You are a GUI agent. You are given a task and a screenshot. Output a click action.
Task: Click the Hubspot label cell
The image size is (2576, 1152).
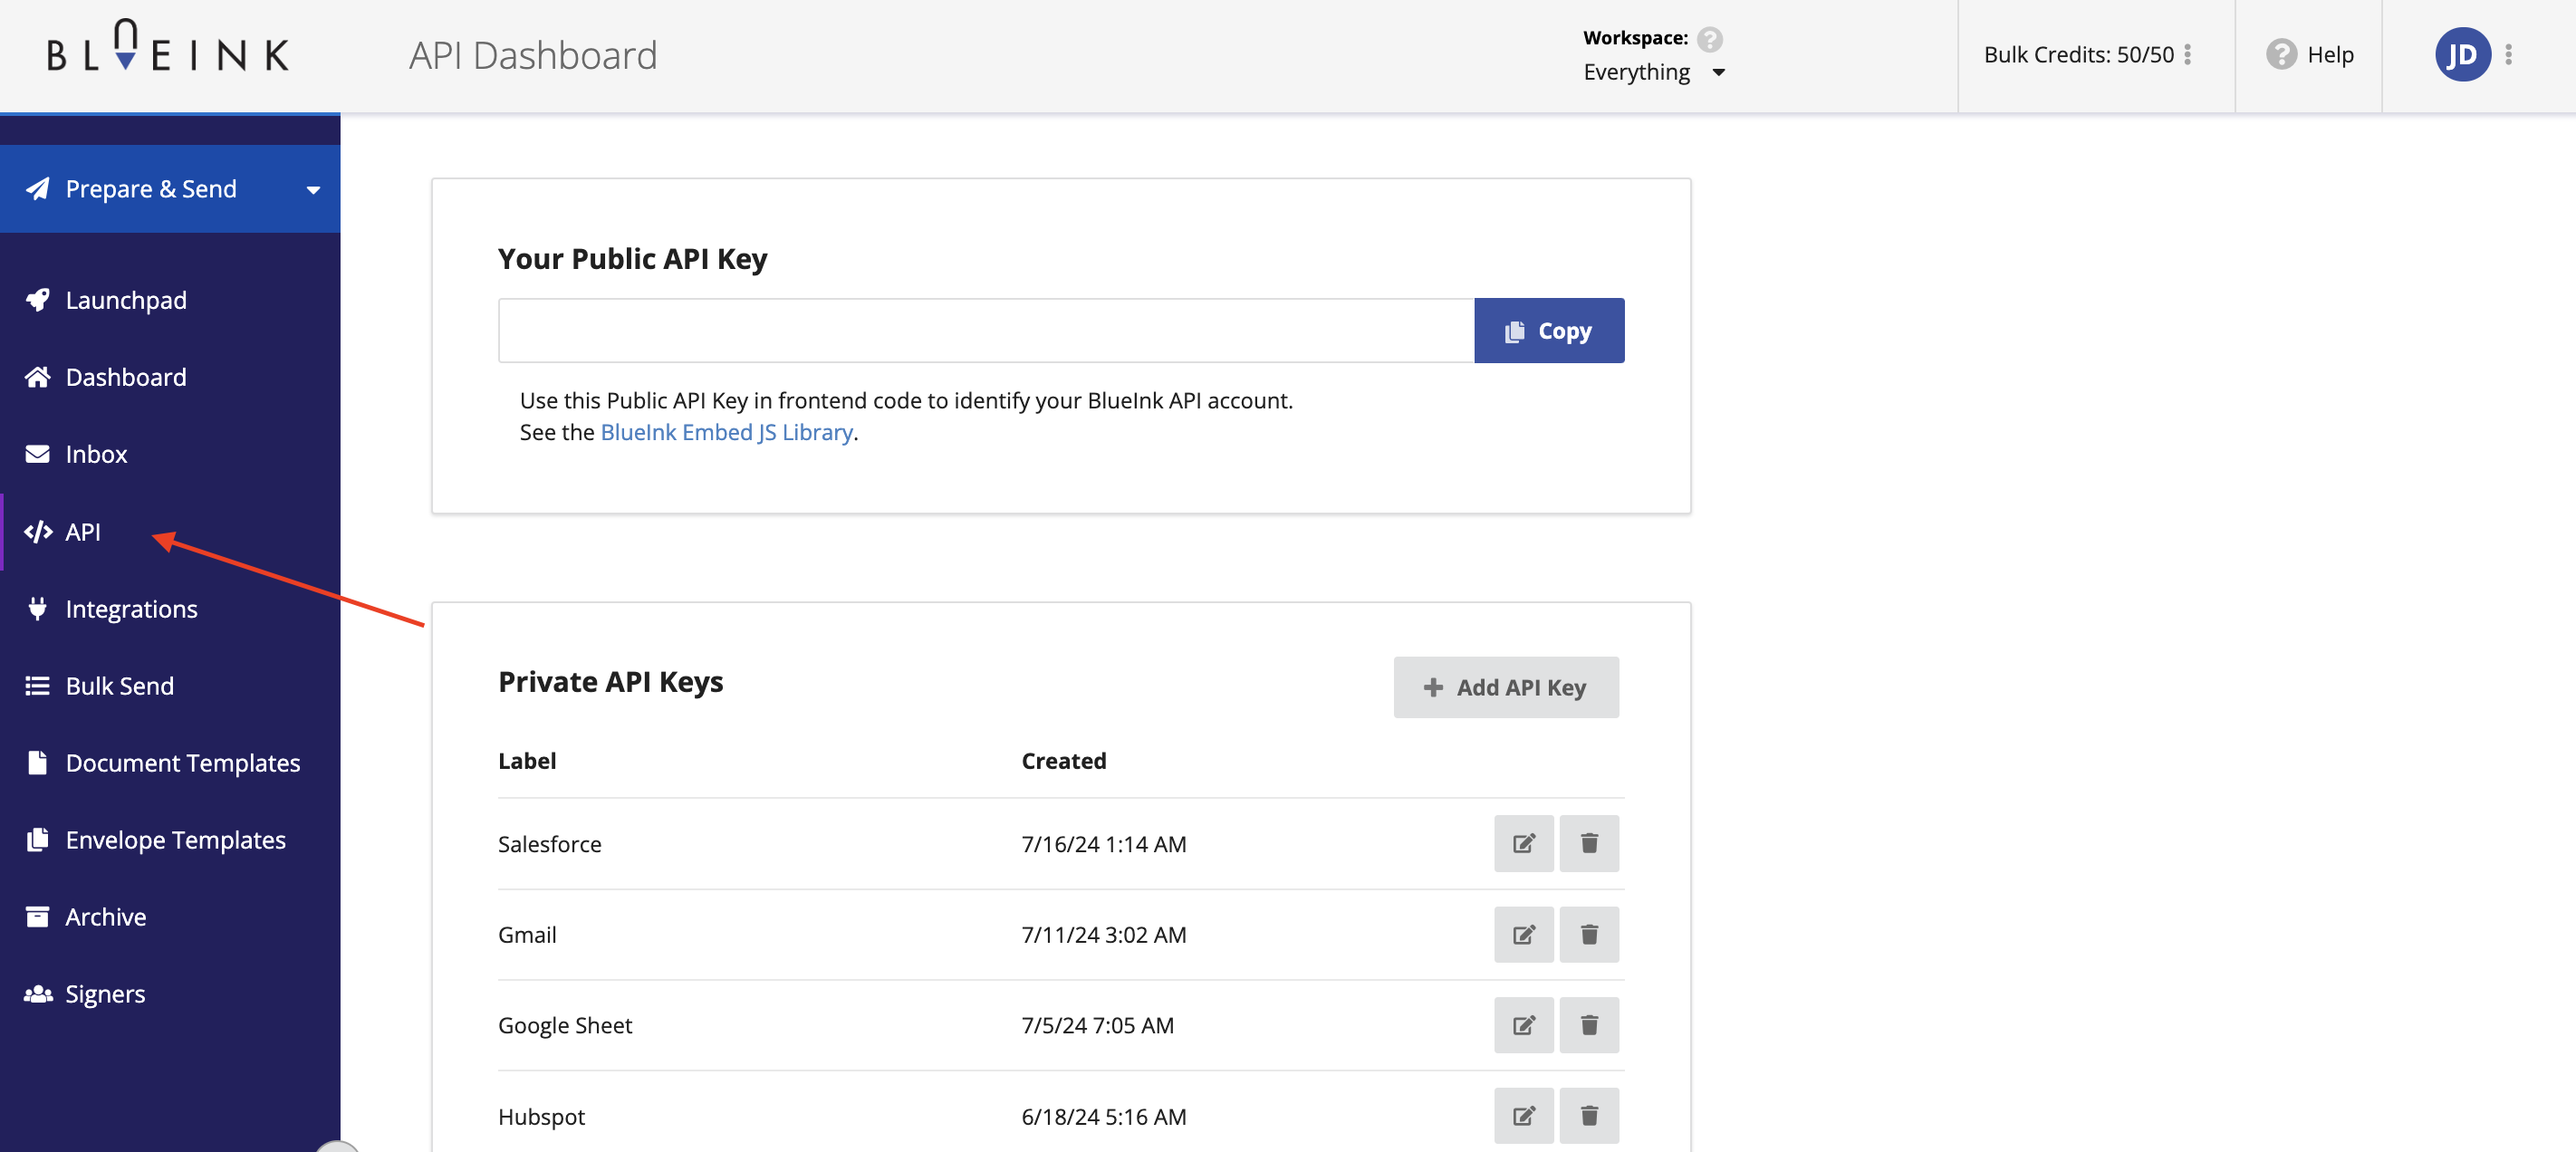(541, 1117)
